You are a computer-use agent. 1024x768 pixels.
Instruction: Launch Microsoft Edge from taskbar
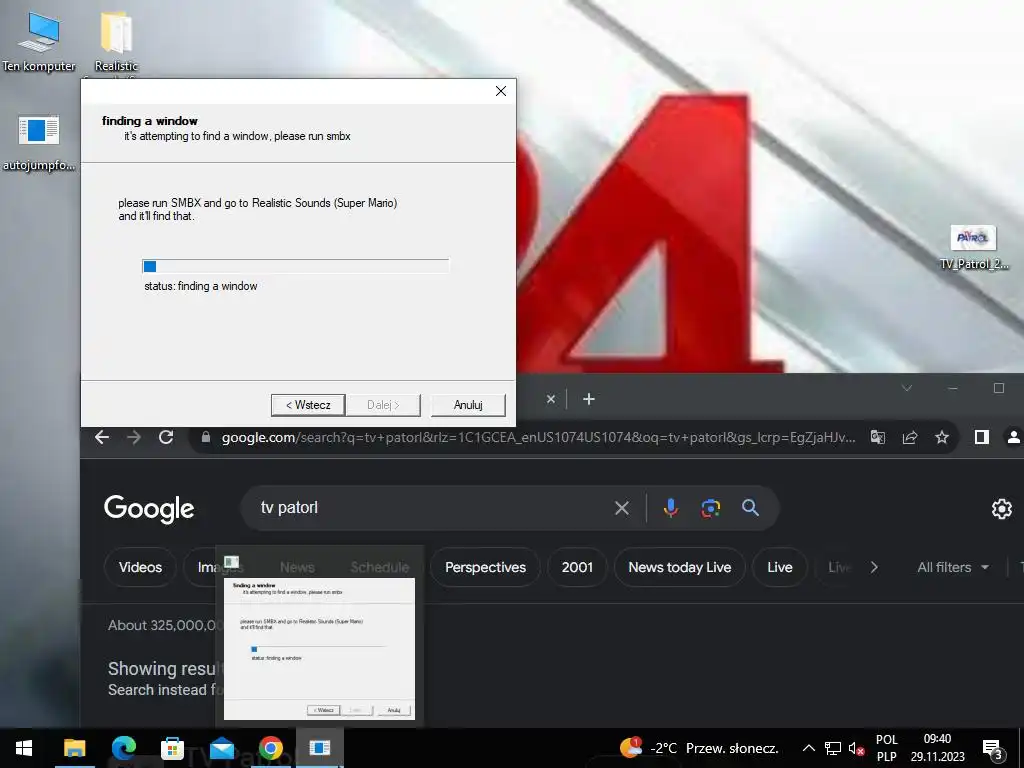point(123,748)
